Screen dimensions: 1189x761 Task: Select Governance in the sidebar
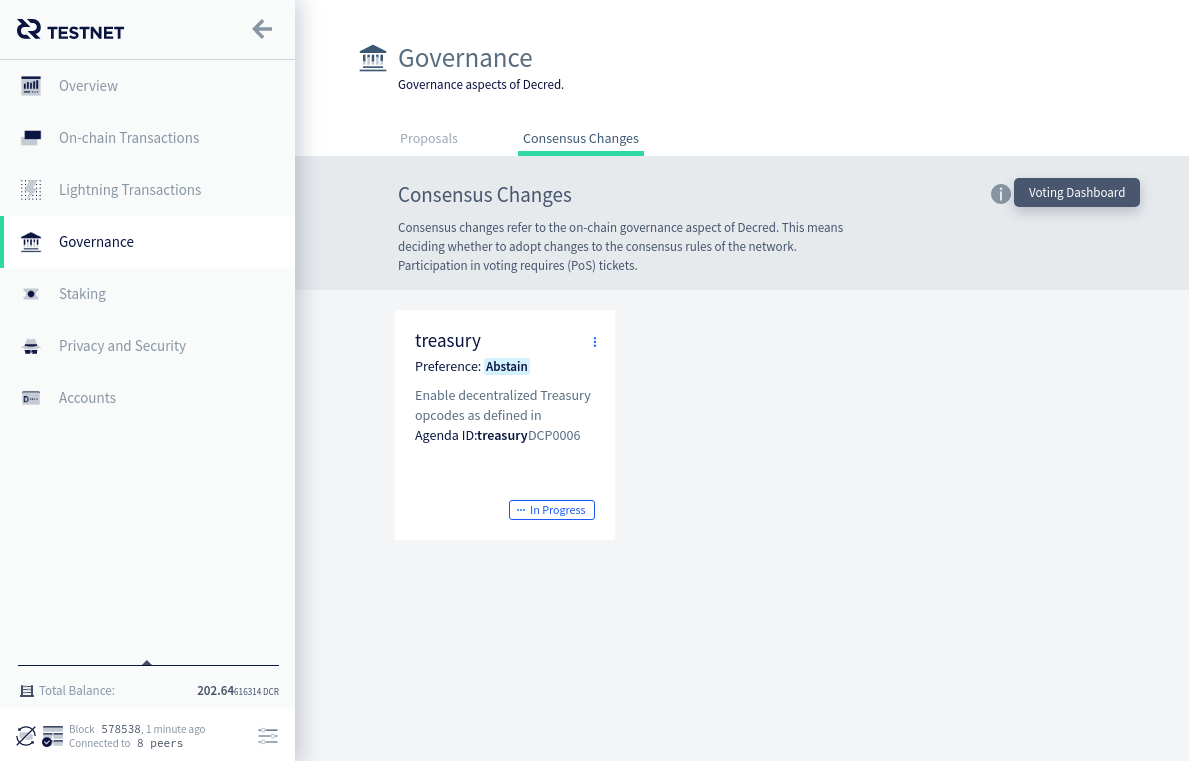click(148, 242)
